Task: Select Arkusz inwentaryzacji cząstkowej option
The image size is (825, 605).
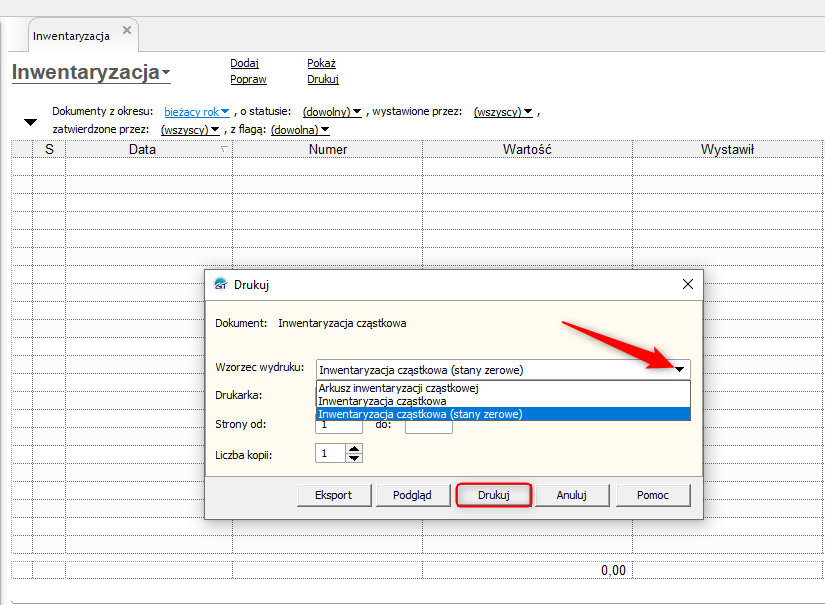Action: click(503, 388)
